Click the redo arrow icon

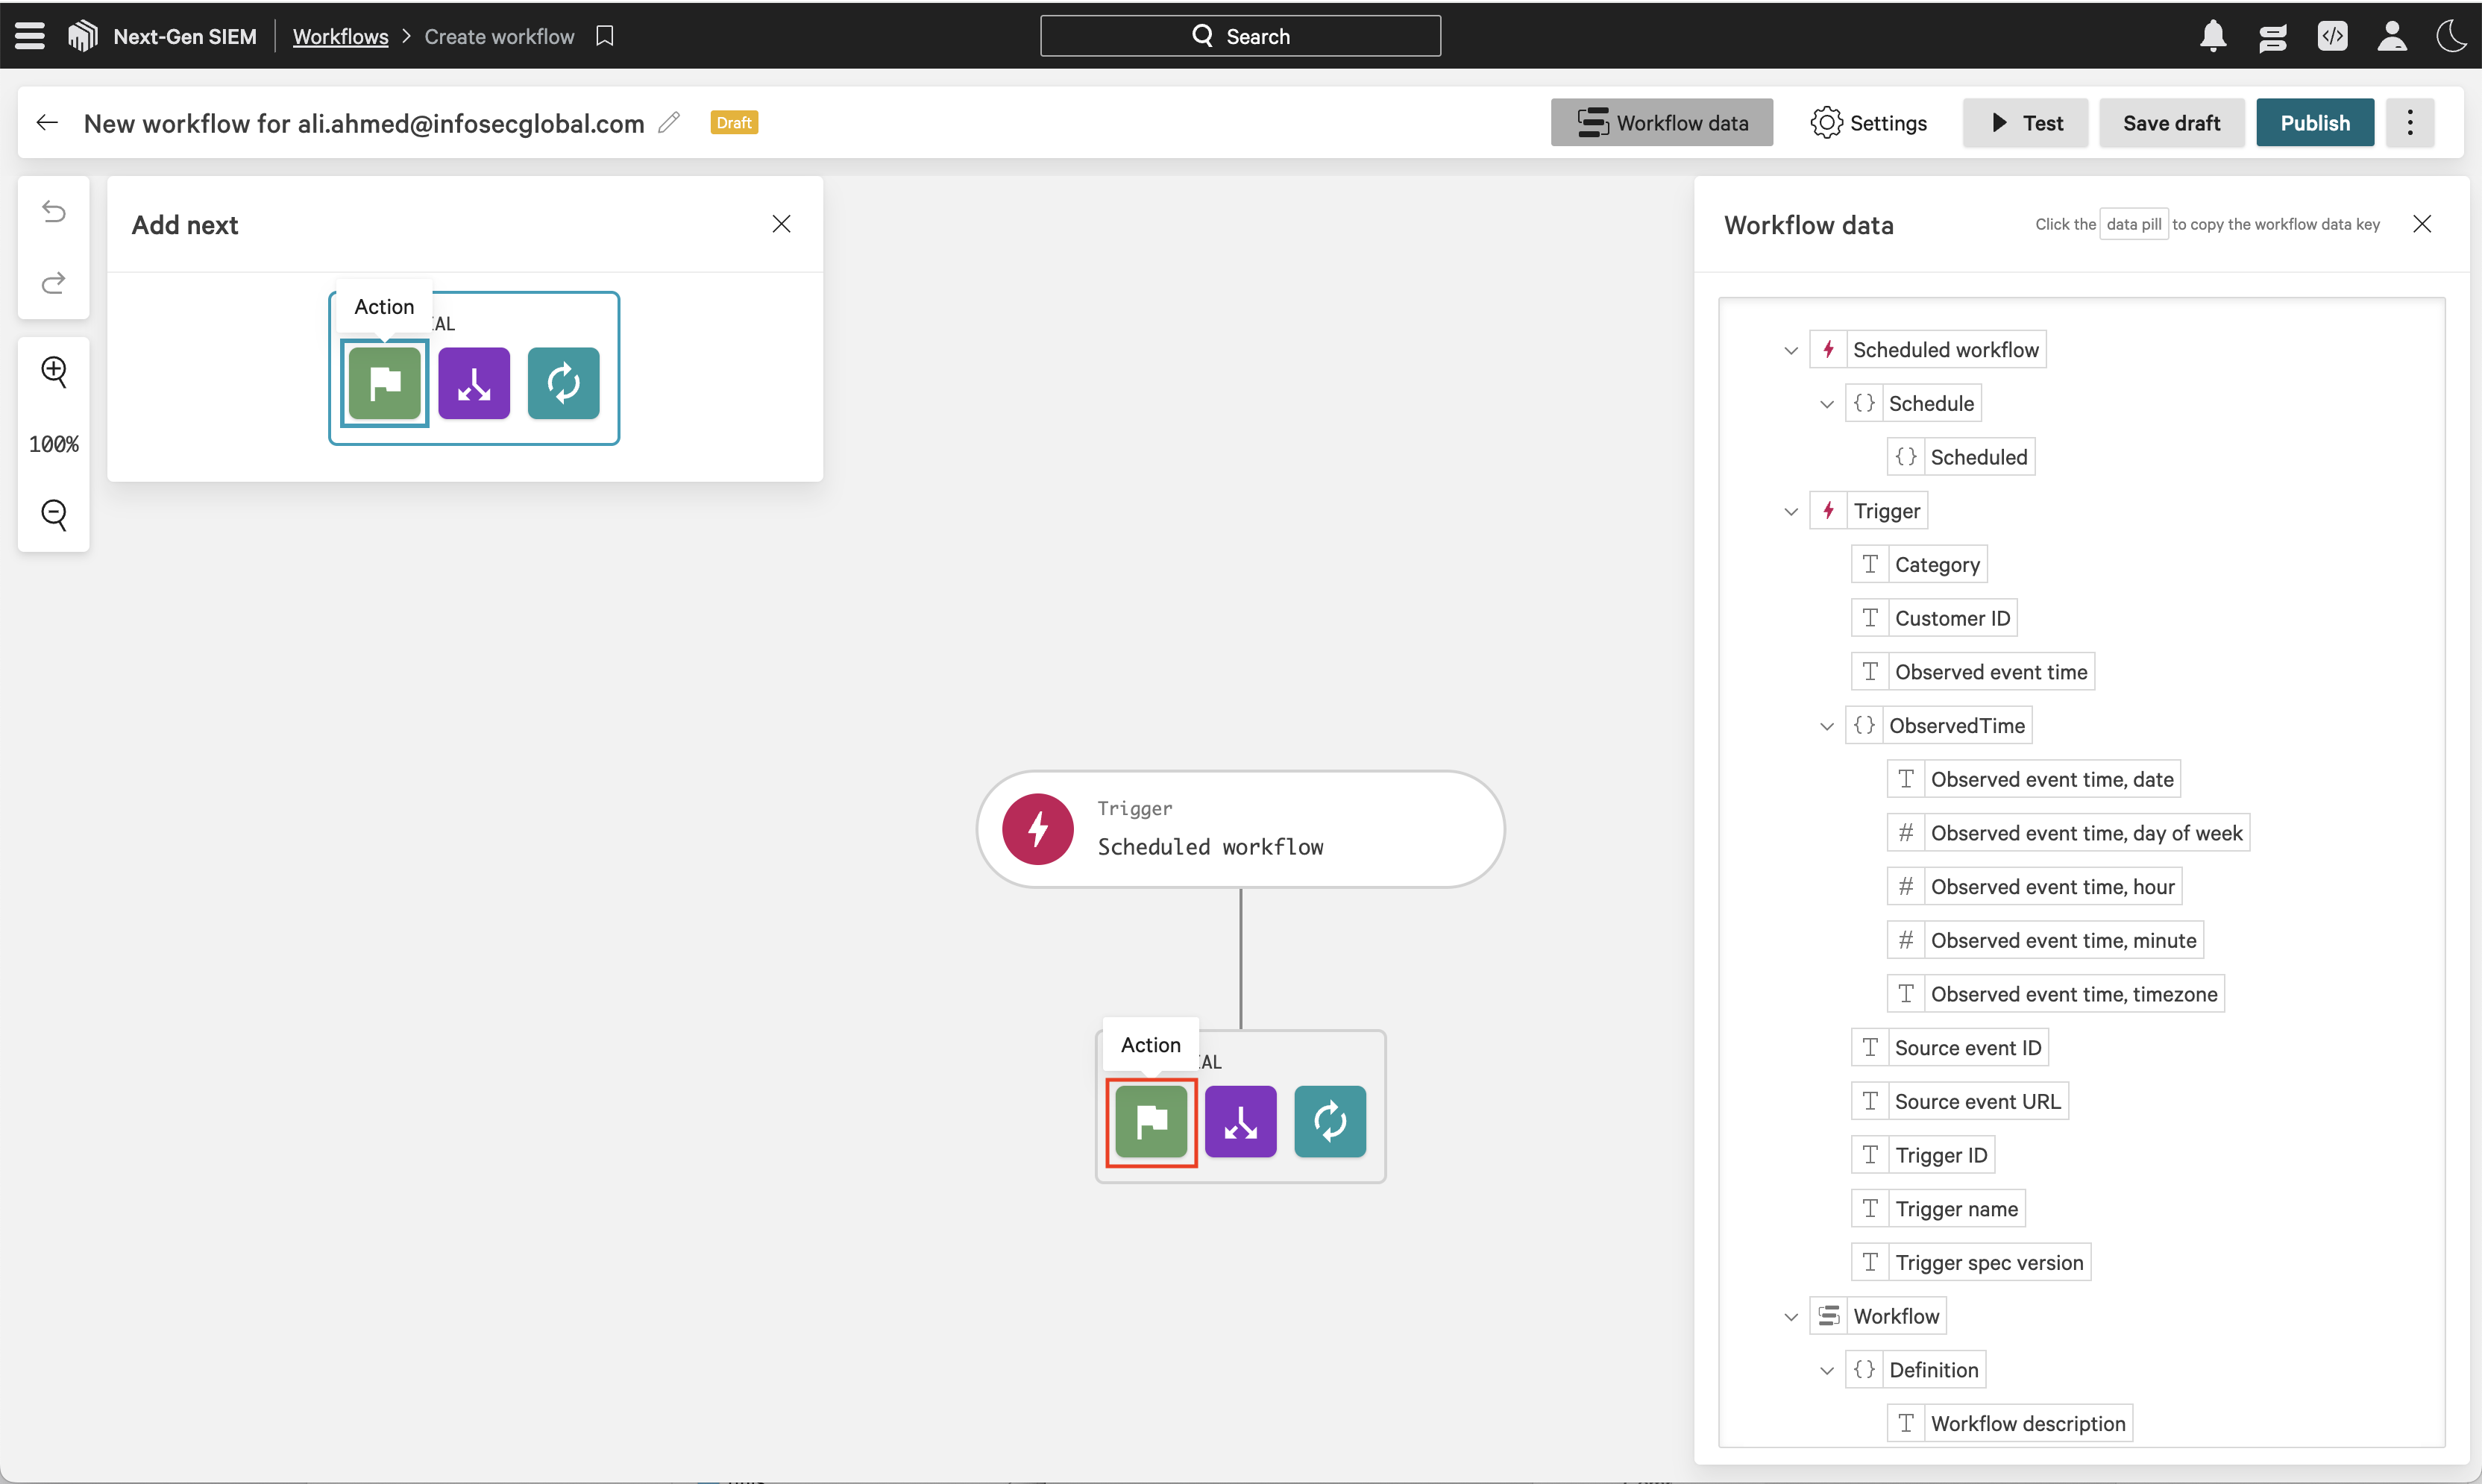pyautogui.click(x=54, y=283)
